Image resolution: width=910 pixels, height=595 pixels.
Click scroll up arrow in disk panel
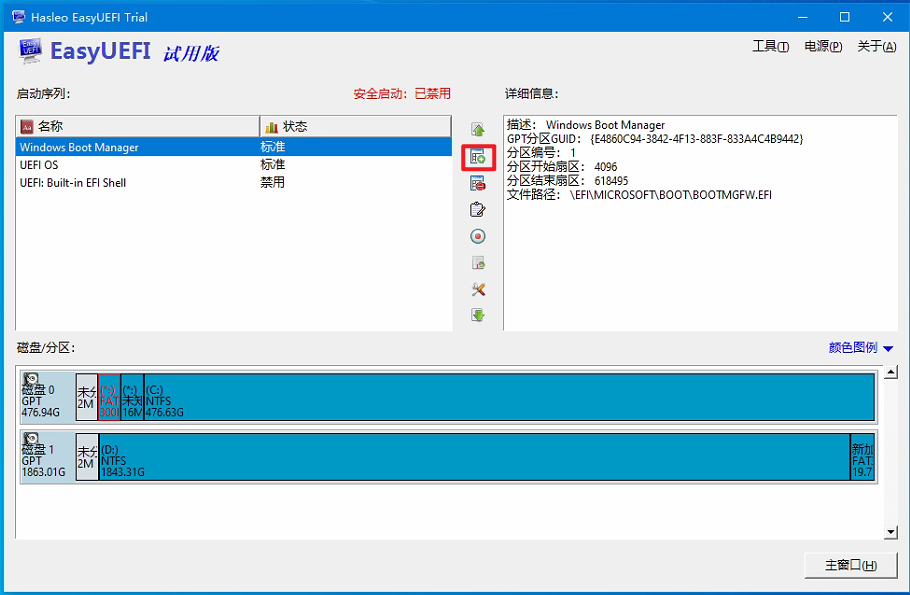pos(891,373)
